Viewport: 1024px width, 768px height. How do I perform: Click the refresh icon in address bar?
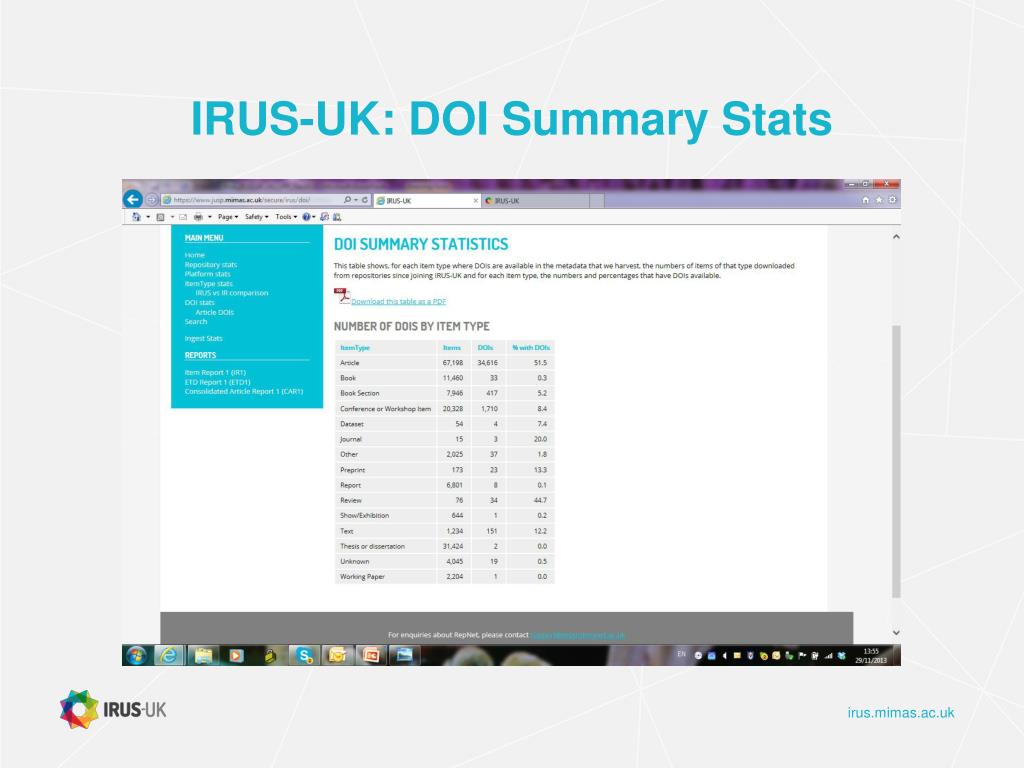pyautogui.click(x=365, y=200)
